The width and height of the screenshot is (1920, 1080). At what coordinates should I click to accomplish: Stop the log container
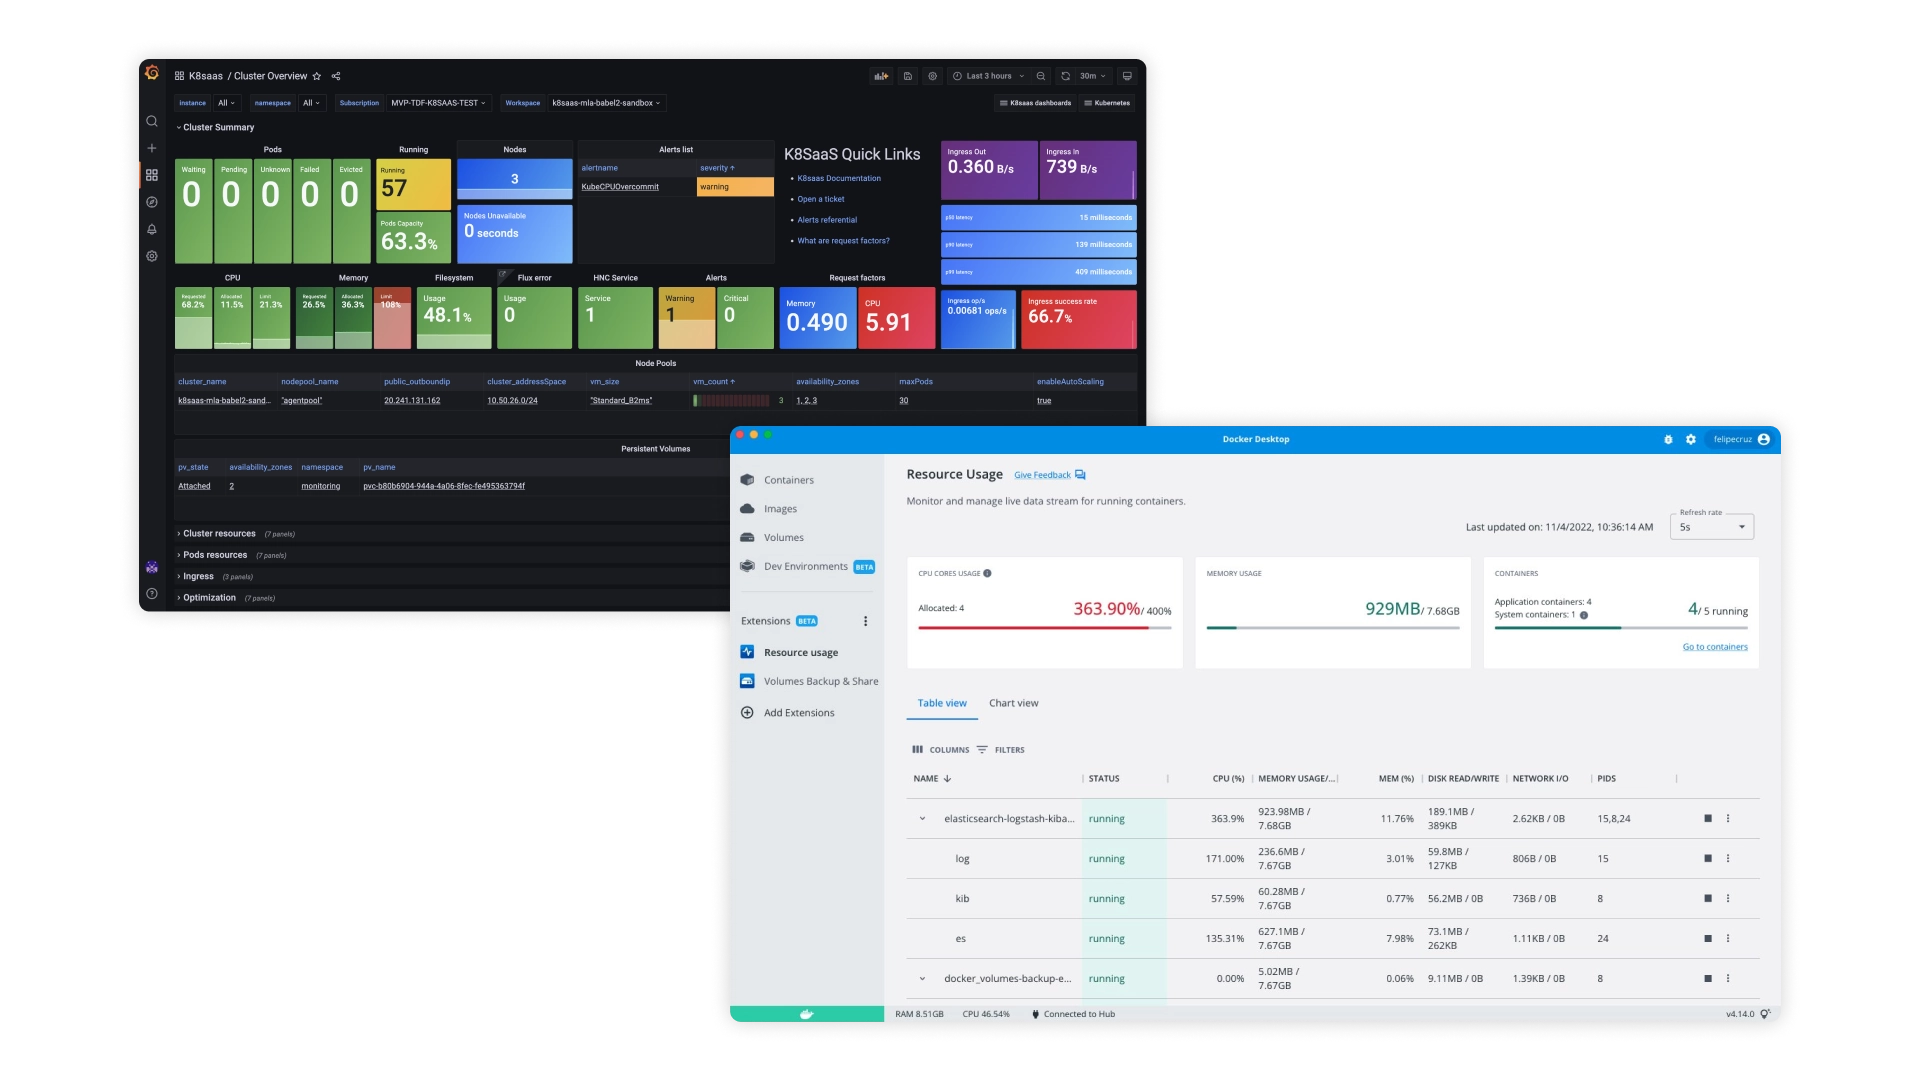point(1708,859)
